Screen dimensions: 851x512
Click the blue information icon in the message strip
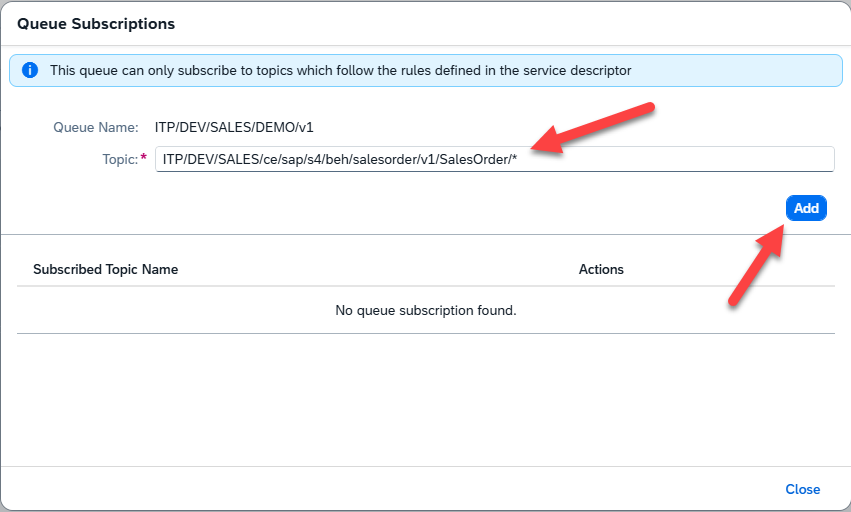tap(30, 71)
